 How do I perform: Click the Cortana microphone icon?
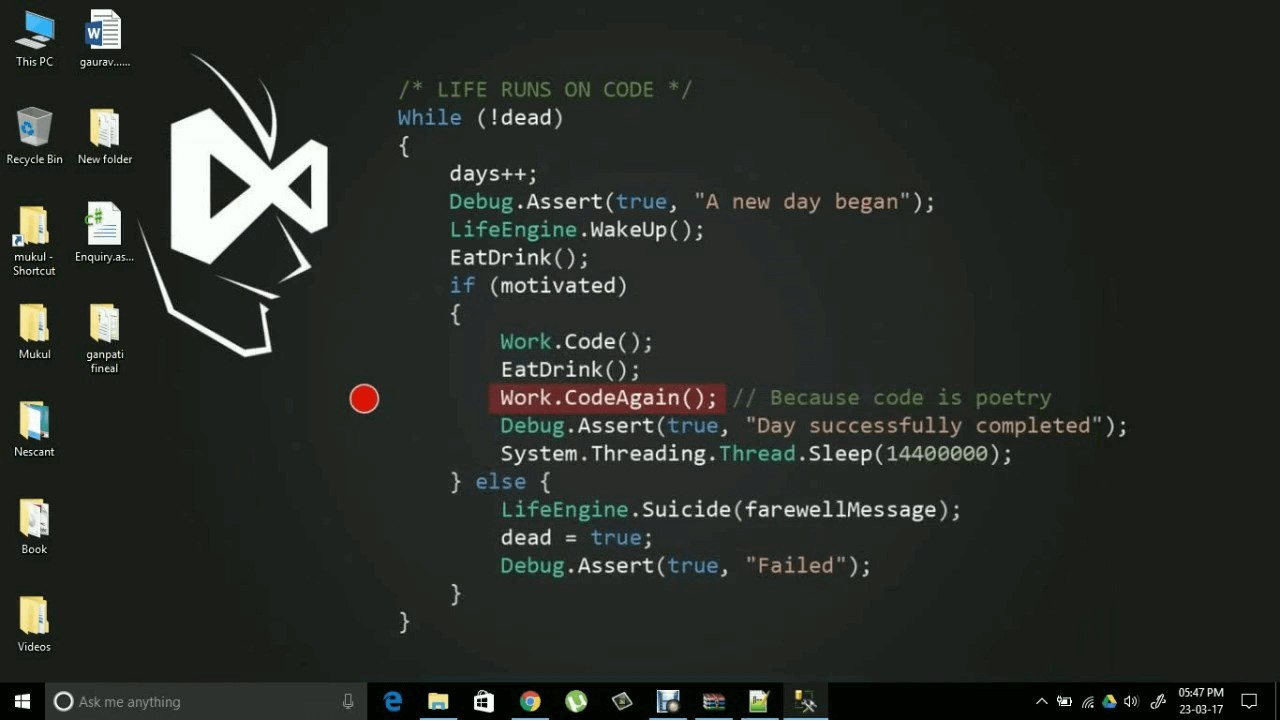point(348,701)
